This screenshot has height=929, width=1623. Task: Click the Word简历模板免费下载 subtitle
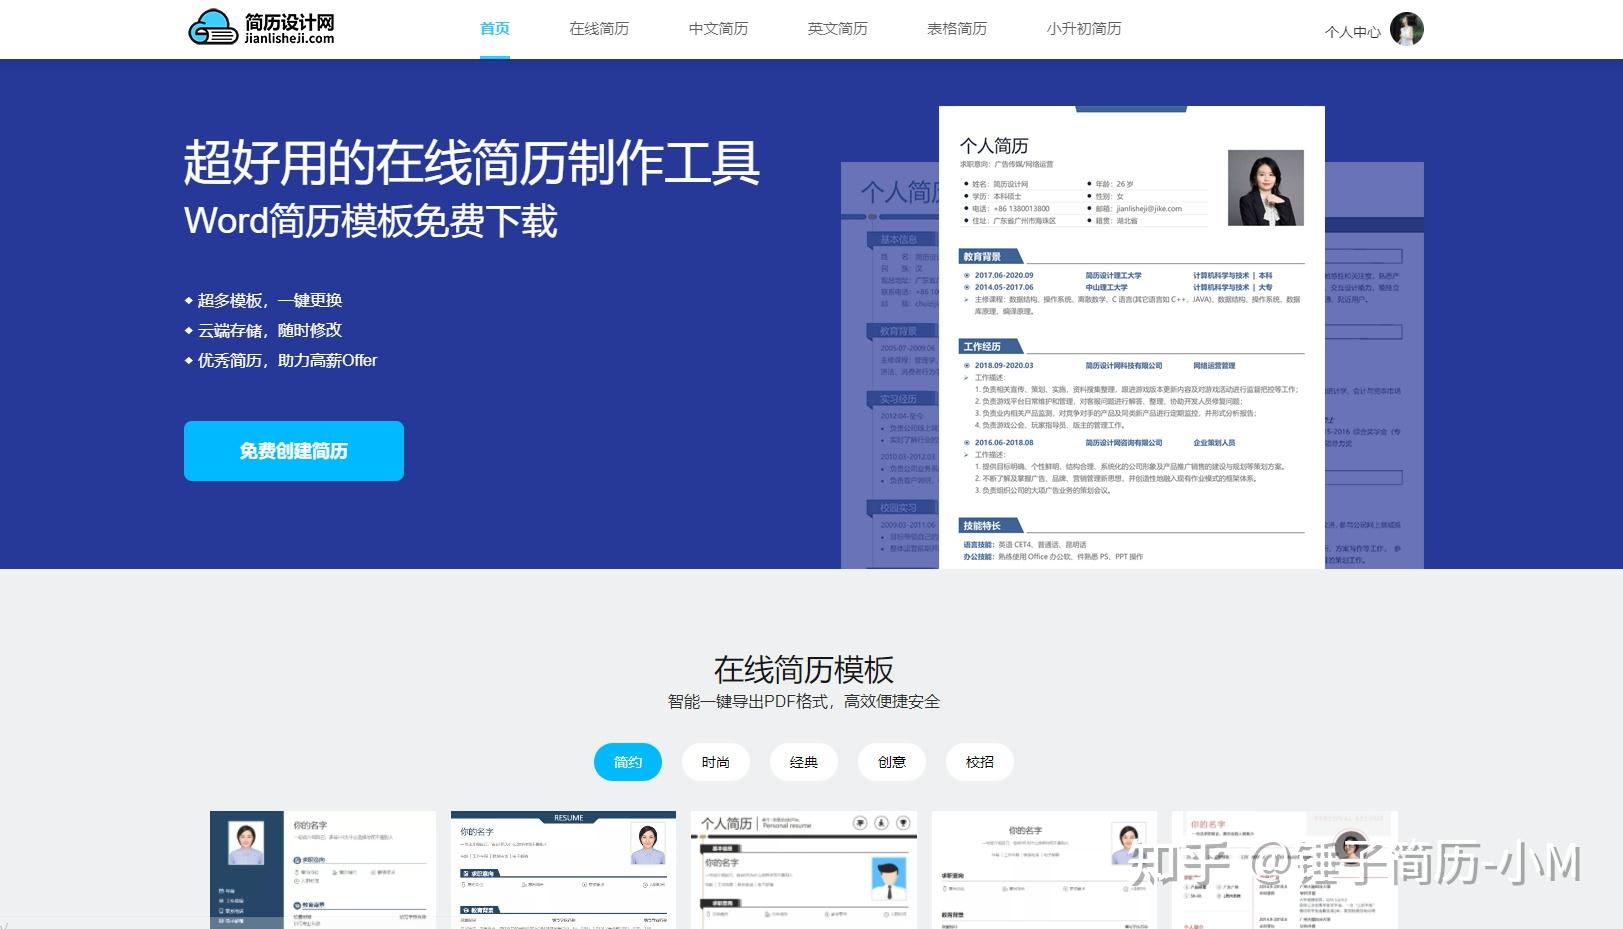tap(371, 221)
